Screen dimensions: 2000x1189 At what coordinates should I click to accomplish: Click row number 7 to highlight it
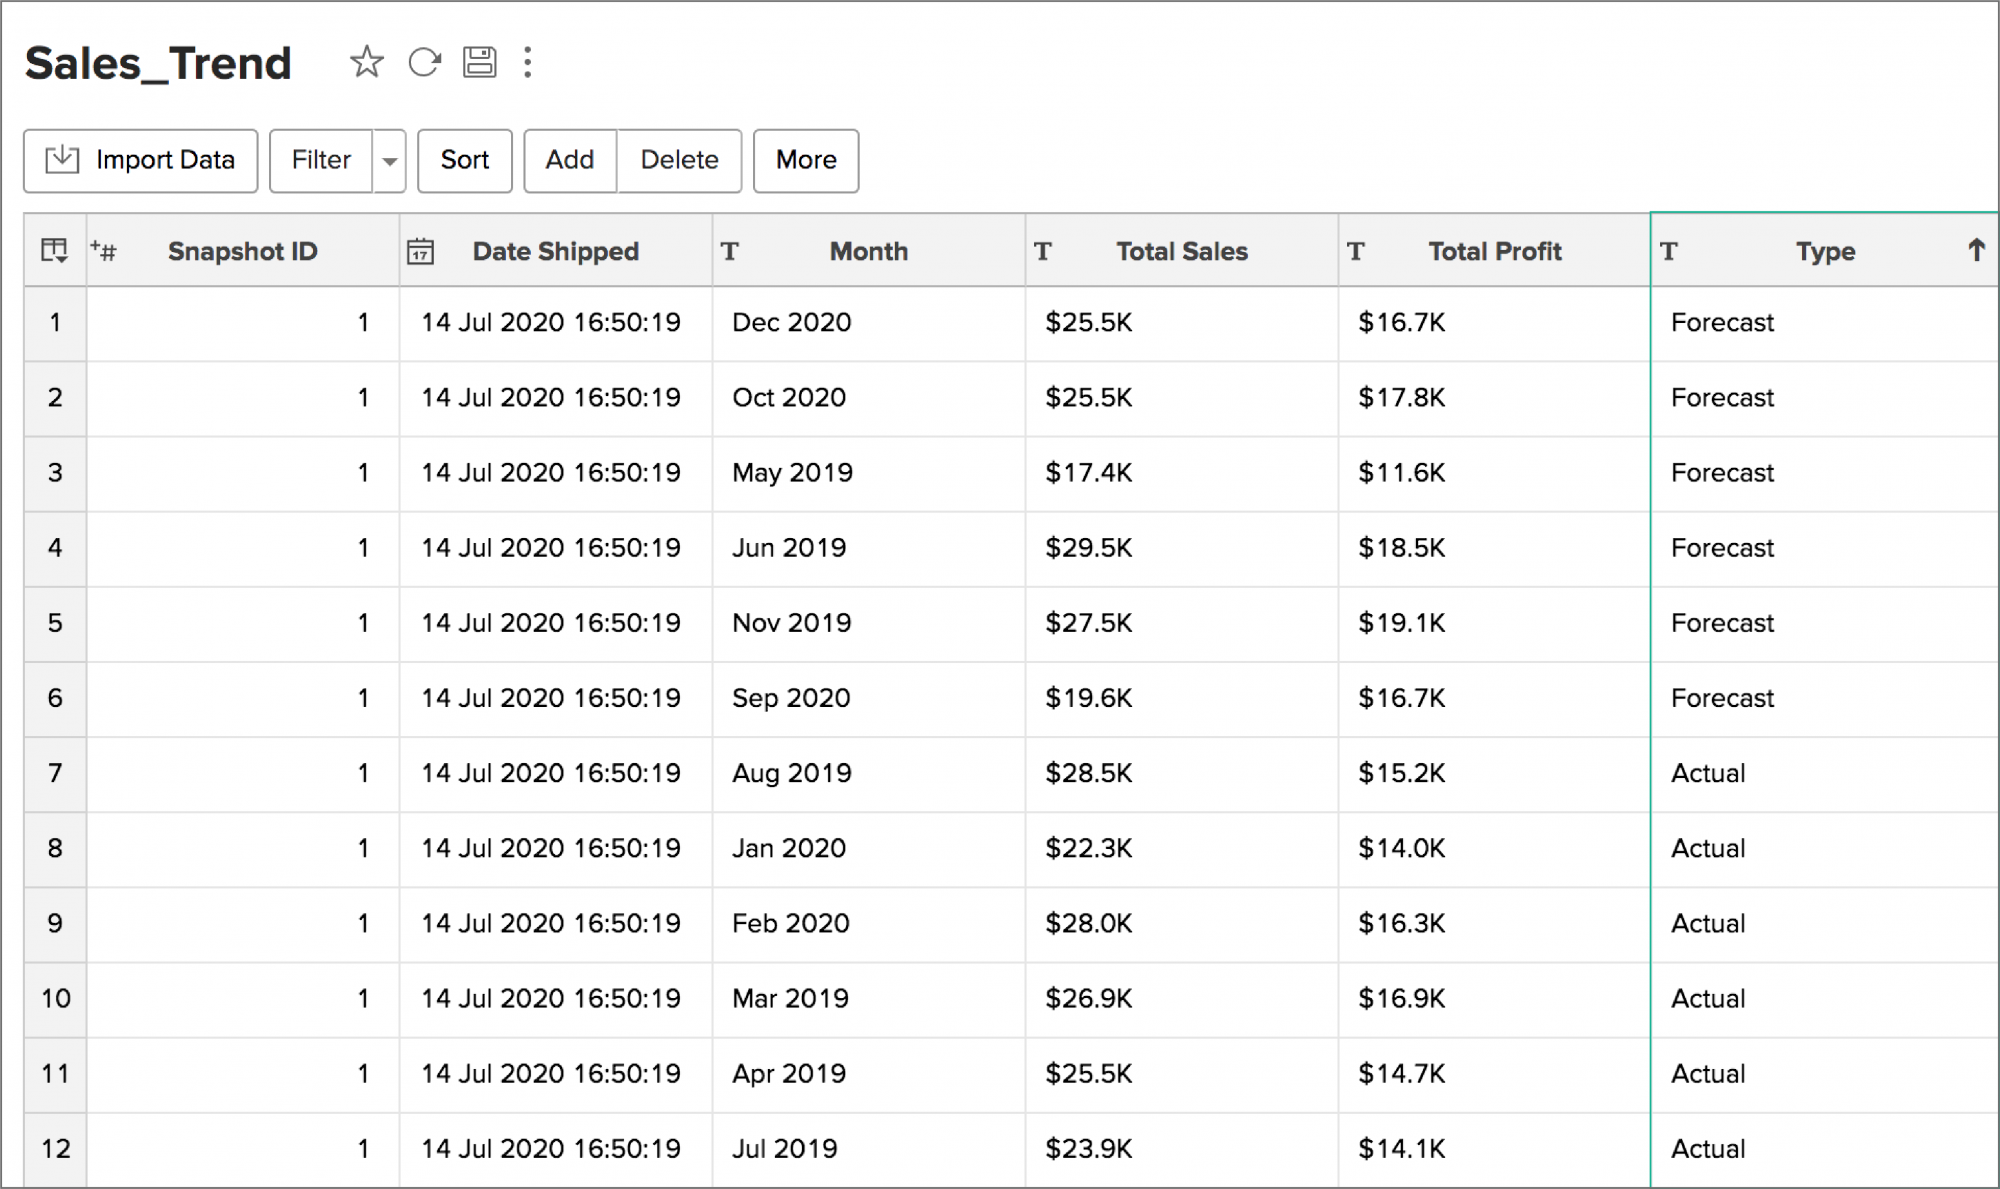click(55, 773)
